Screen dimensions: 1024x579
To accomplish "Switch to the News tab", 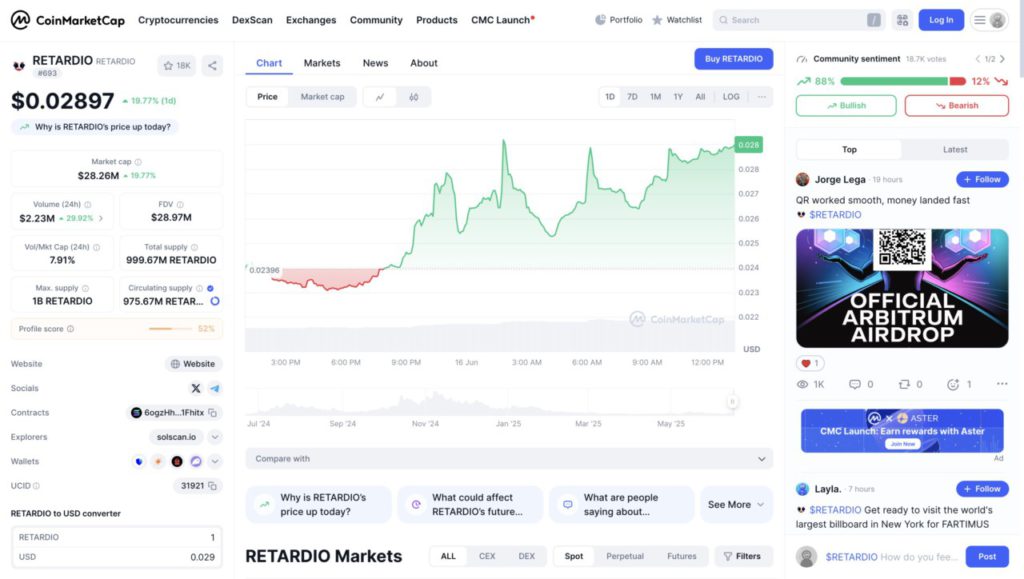I will [x=376, y=63].
